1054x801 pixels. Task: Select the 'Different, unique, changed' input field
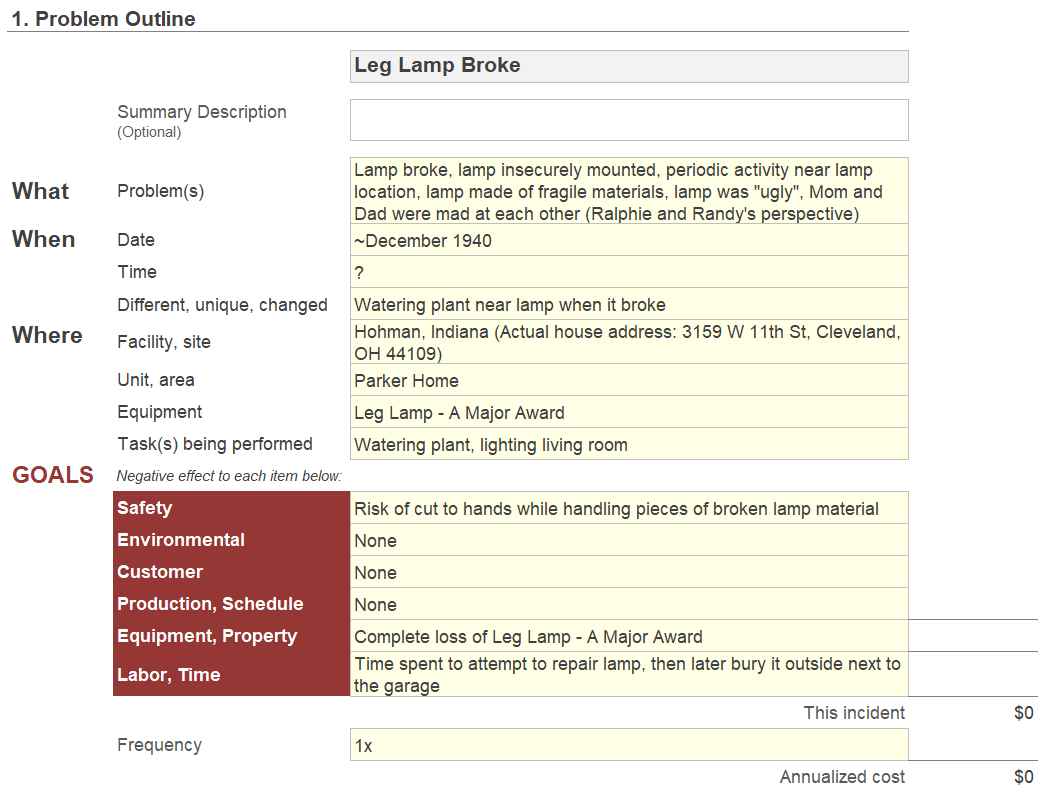[x=629, y=304]
